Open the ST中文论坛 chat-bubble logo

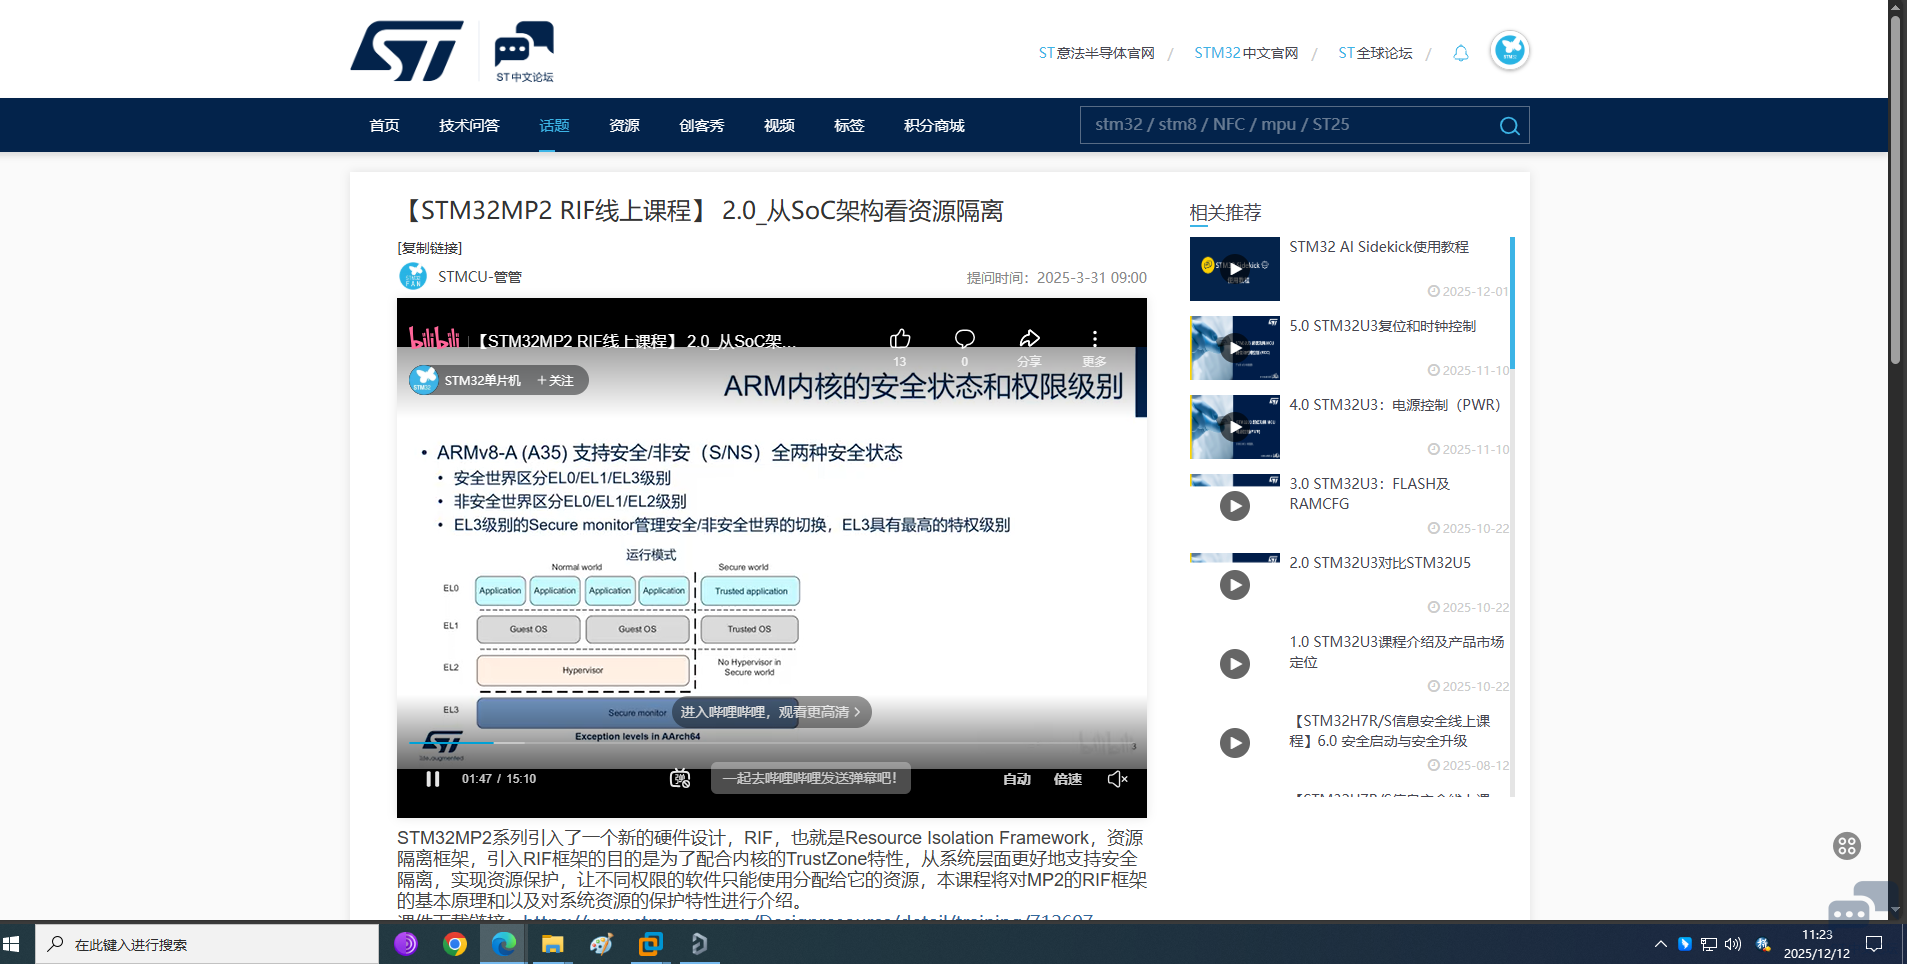click(524, 51)
